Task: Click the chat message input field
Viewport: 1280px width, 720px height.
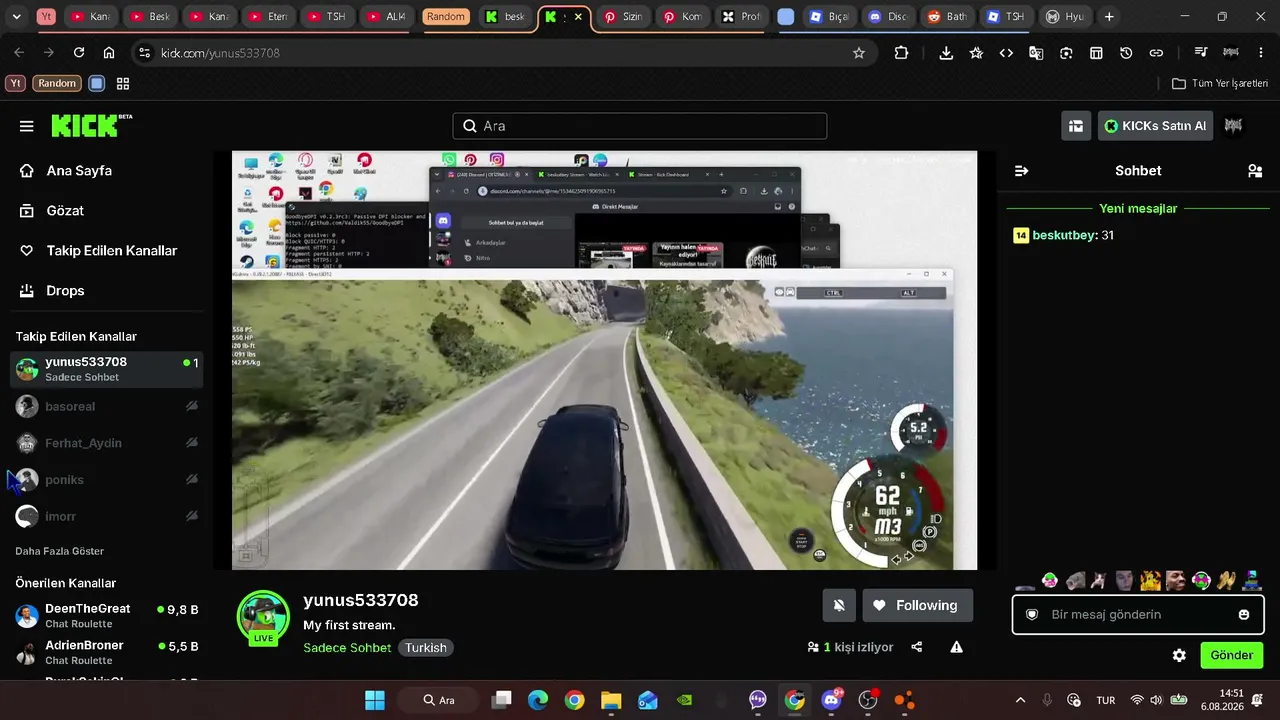Action: click(1139, 615)
